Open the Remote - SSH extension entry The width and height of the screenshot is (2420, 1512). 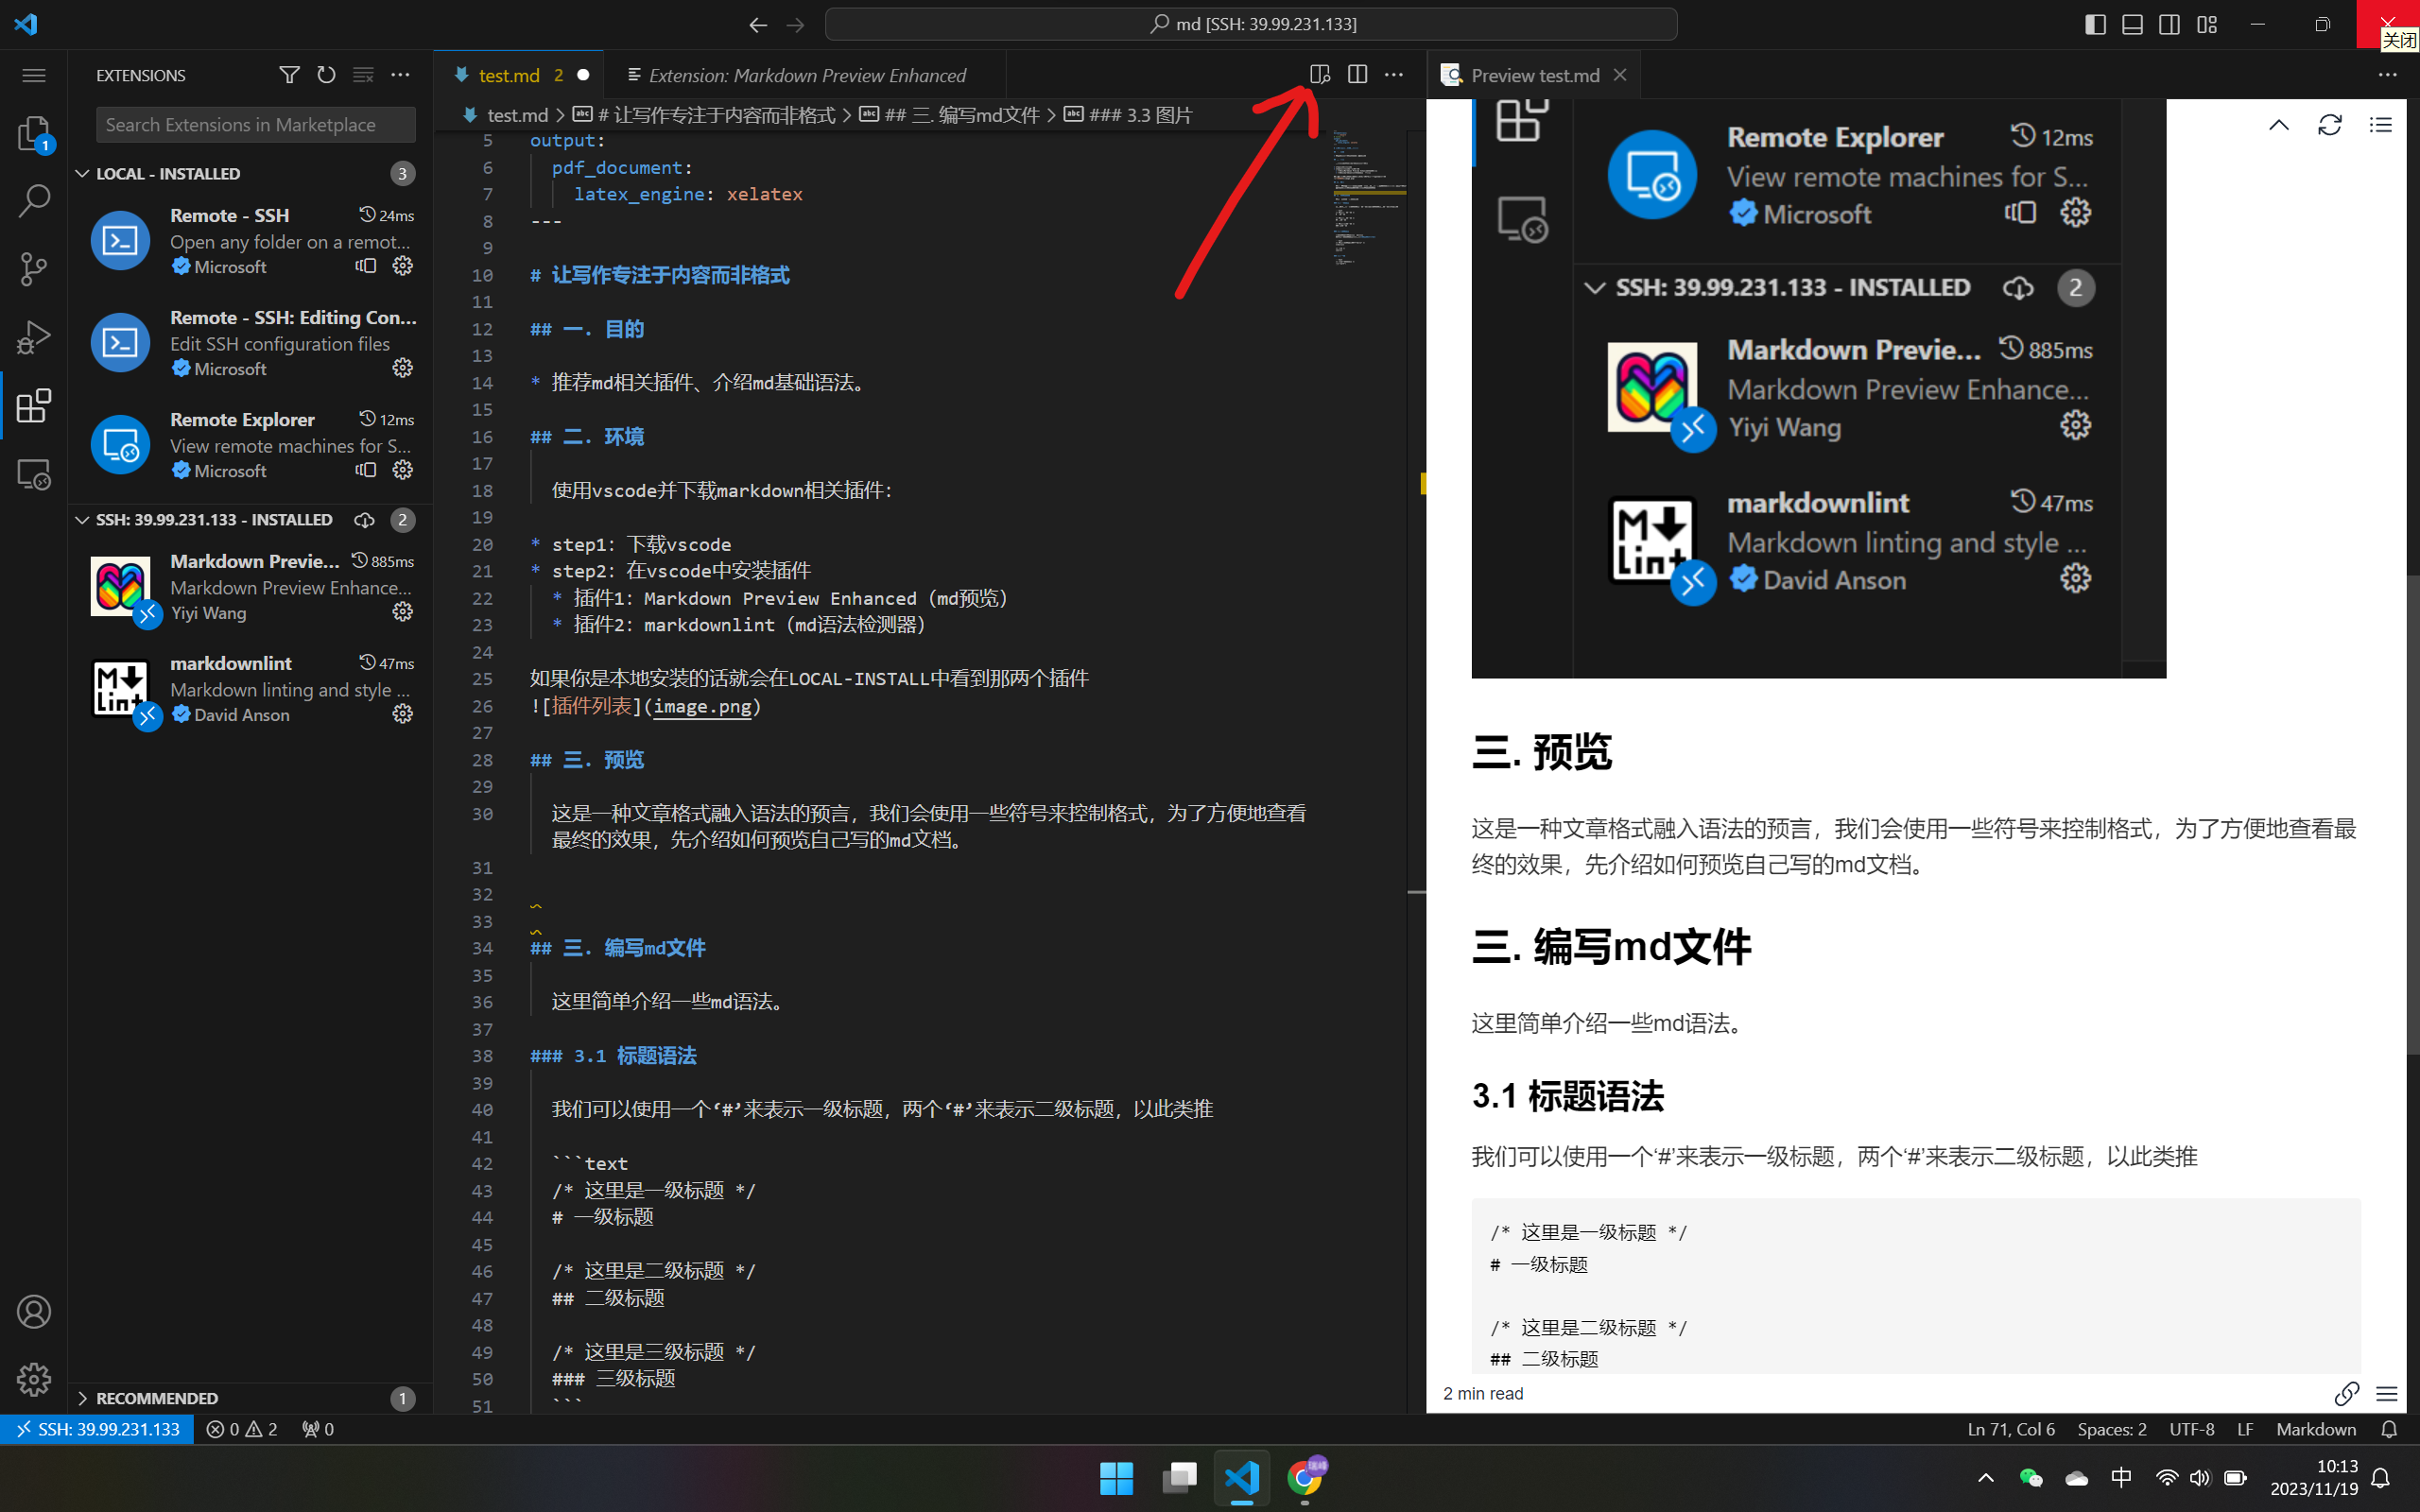click(x=251, y=241)
